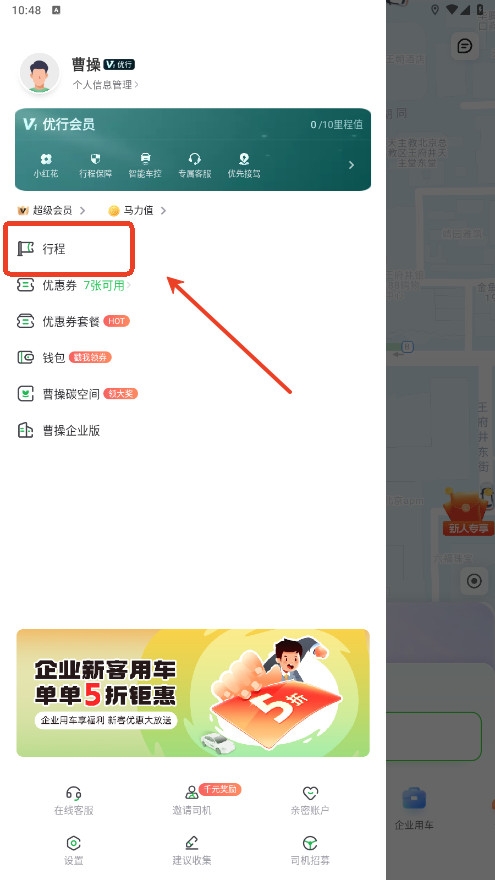
Task: Open 设置 settings at bottom
Action: [x=74, y=851]
